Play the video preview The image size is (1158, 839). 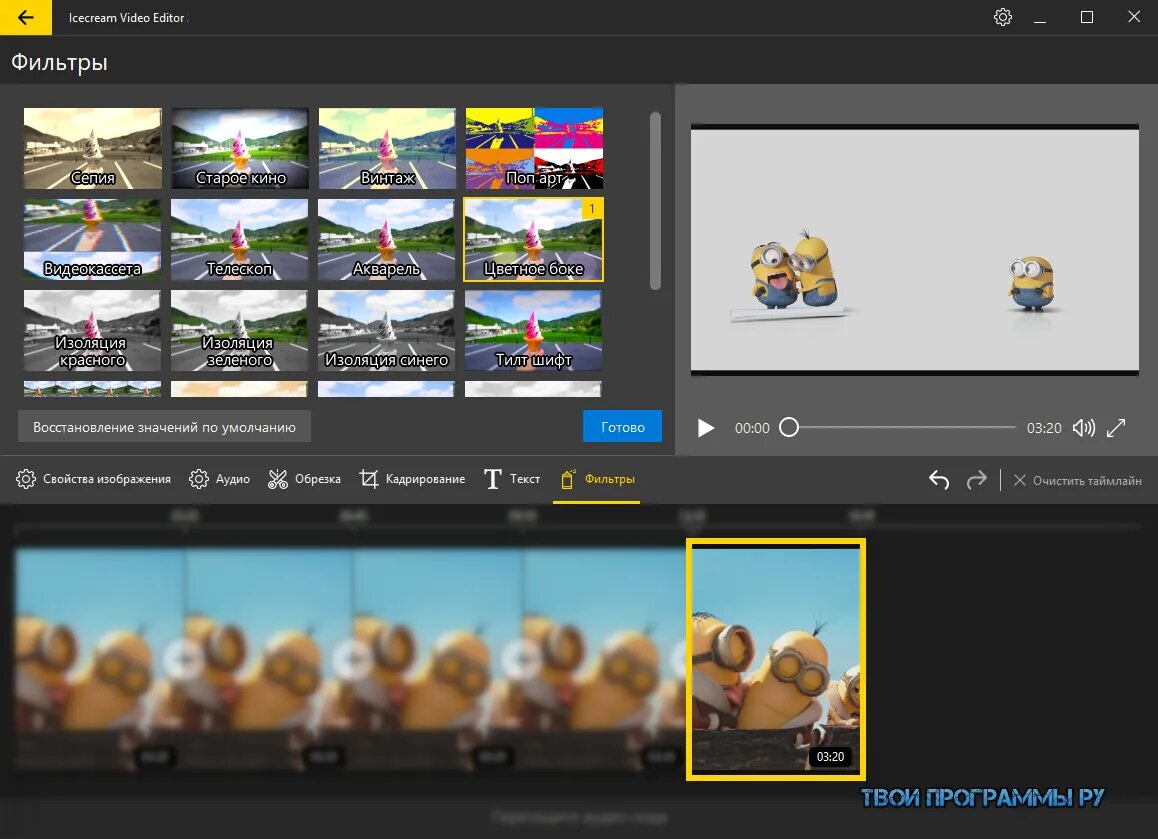pyautogui.click(x=706, y=428)
